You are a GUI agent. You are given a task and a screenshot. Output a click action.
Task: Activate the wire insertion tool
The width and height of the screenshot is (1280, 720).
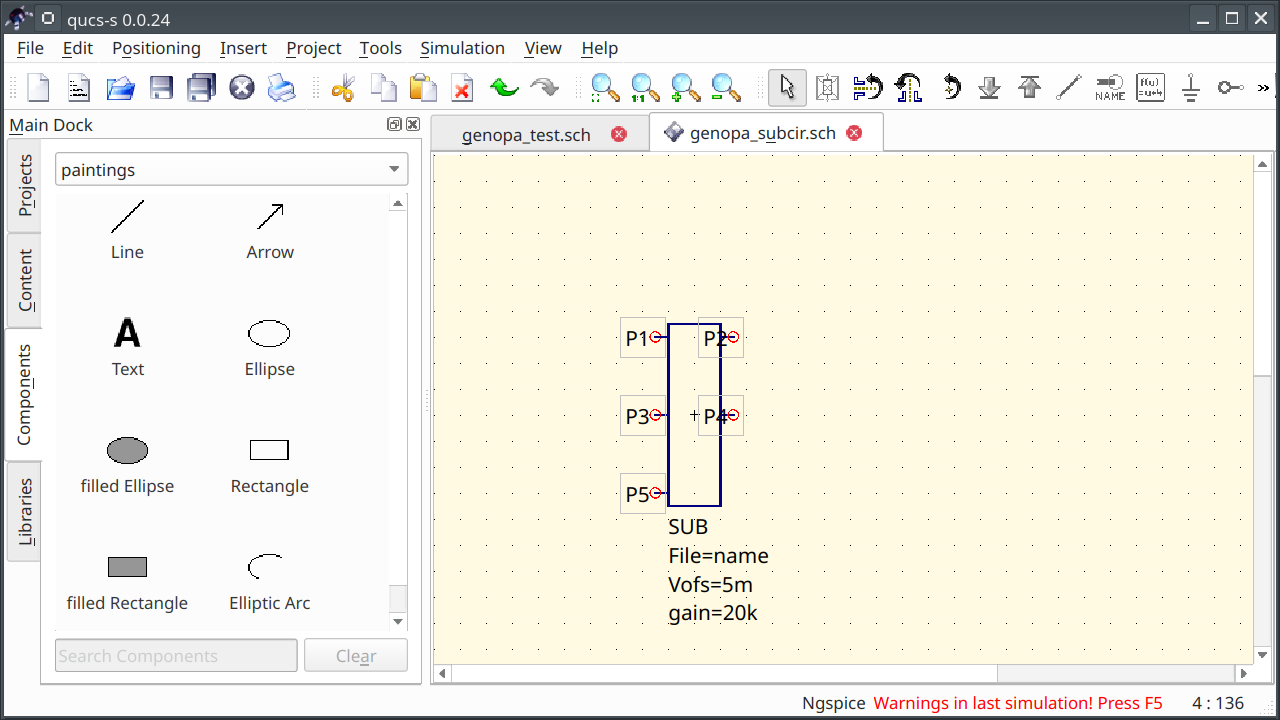[1068, 87]
